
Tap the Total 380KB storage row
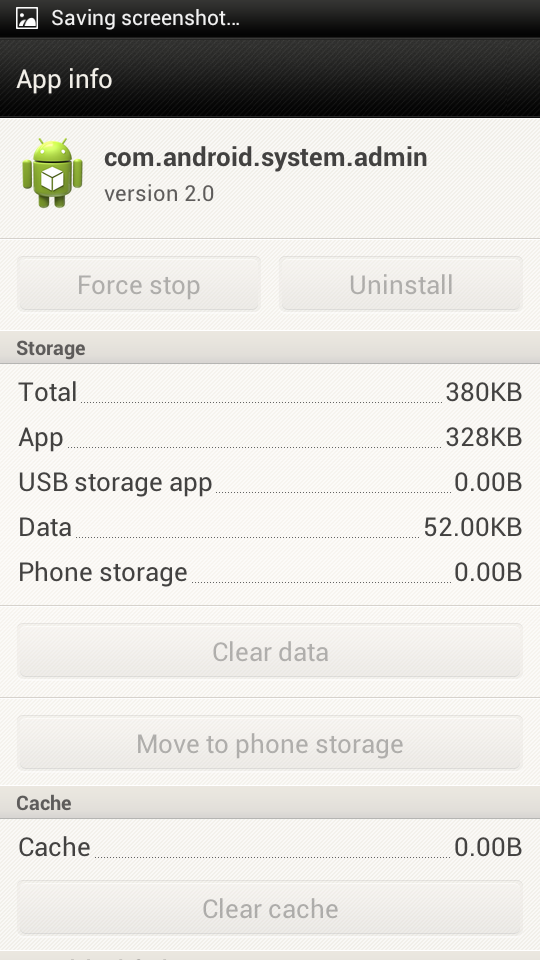[270, 392]
